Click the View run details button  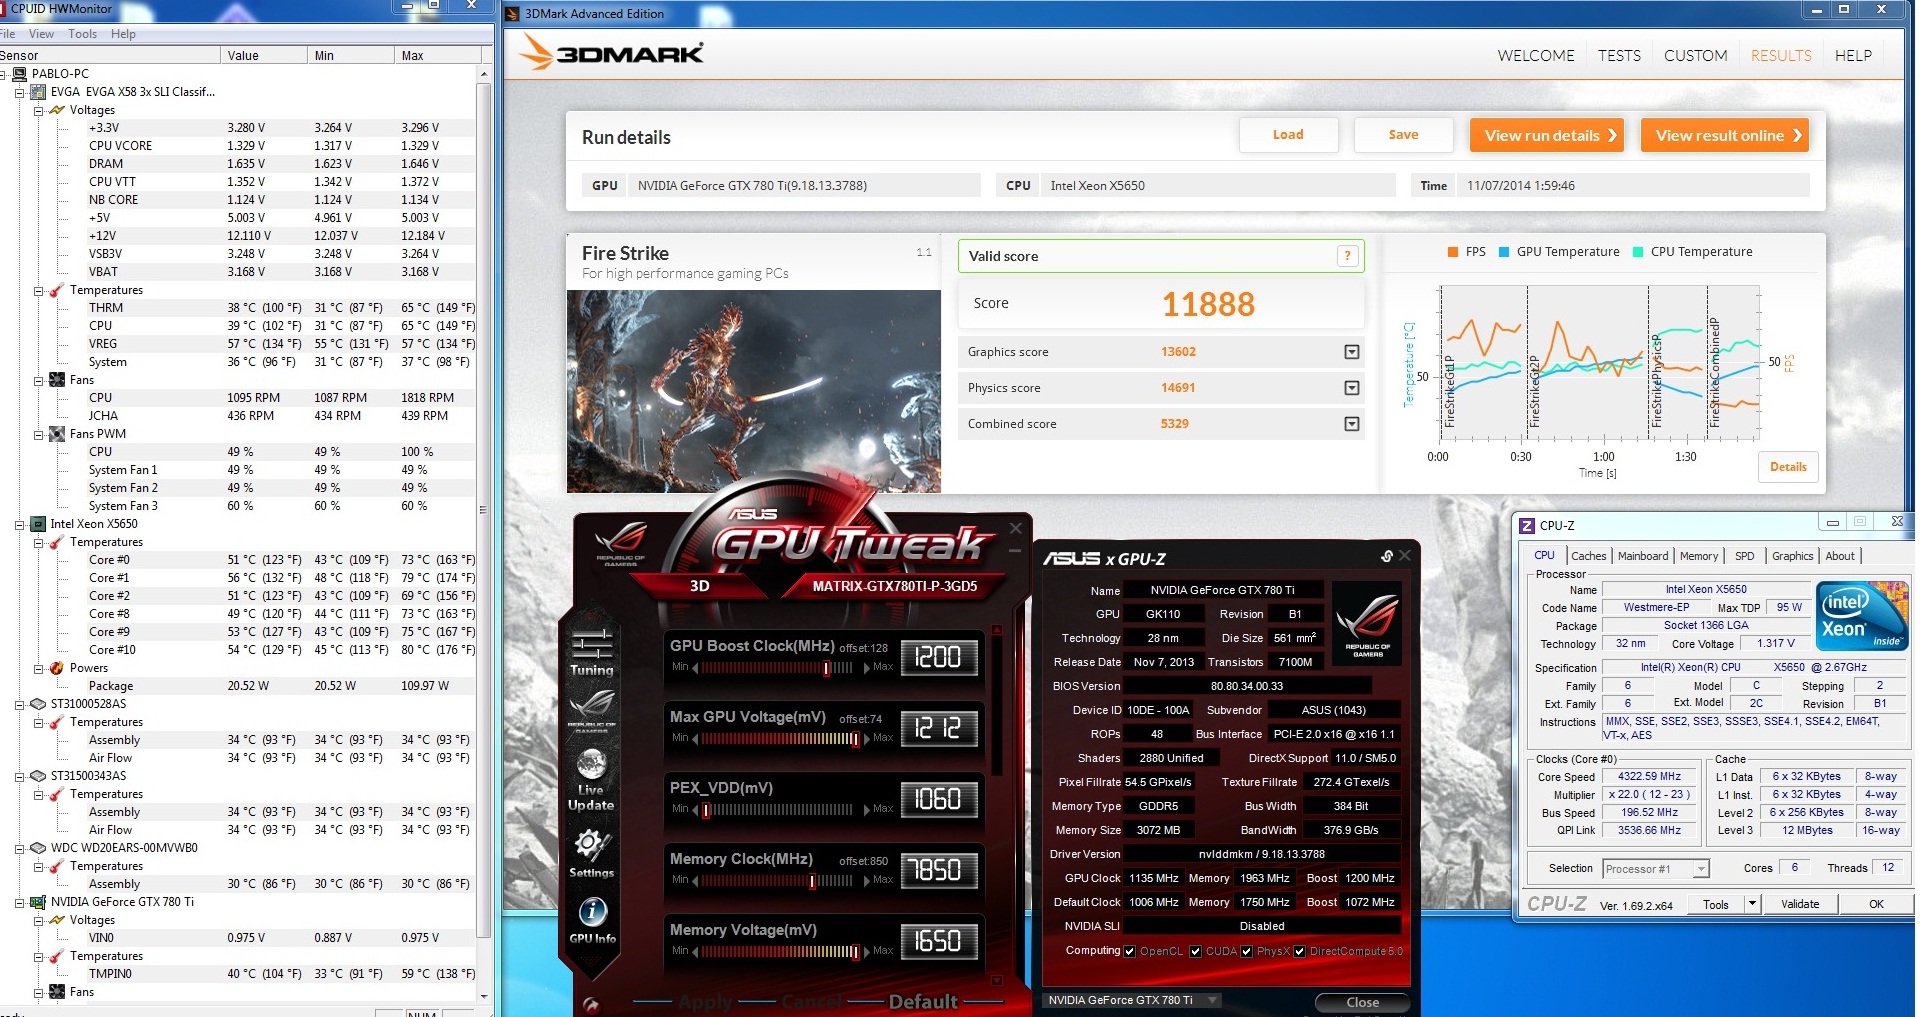(x=1546, y=135)
